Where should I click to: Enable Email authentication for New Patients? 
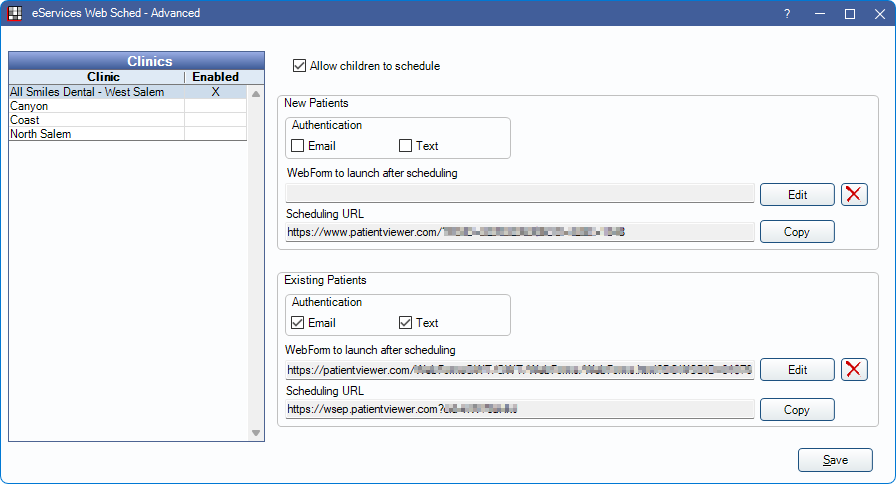coord(298,146)
